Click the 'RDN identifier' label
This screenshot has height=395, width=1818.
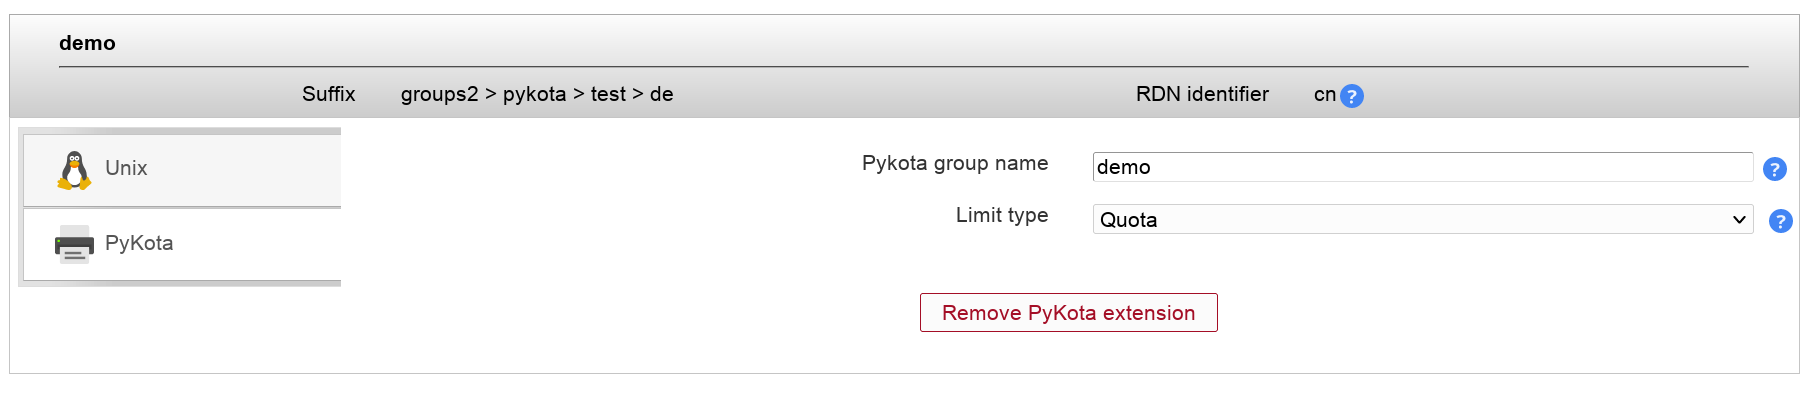[x=1202, y=94]
